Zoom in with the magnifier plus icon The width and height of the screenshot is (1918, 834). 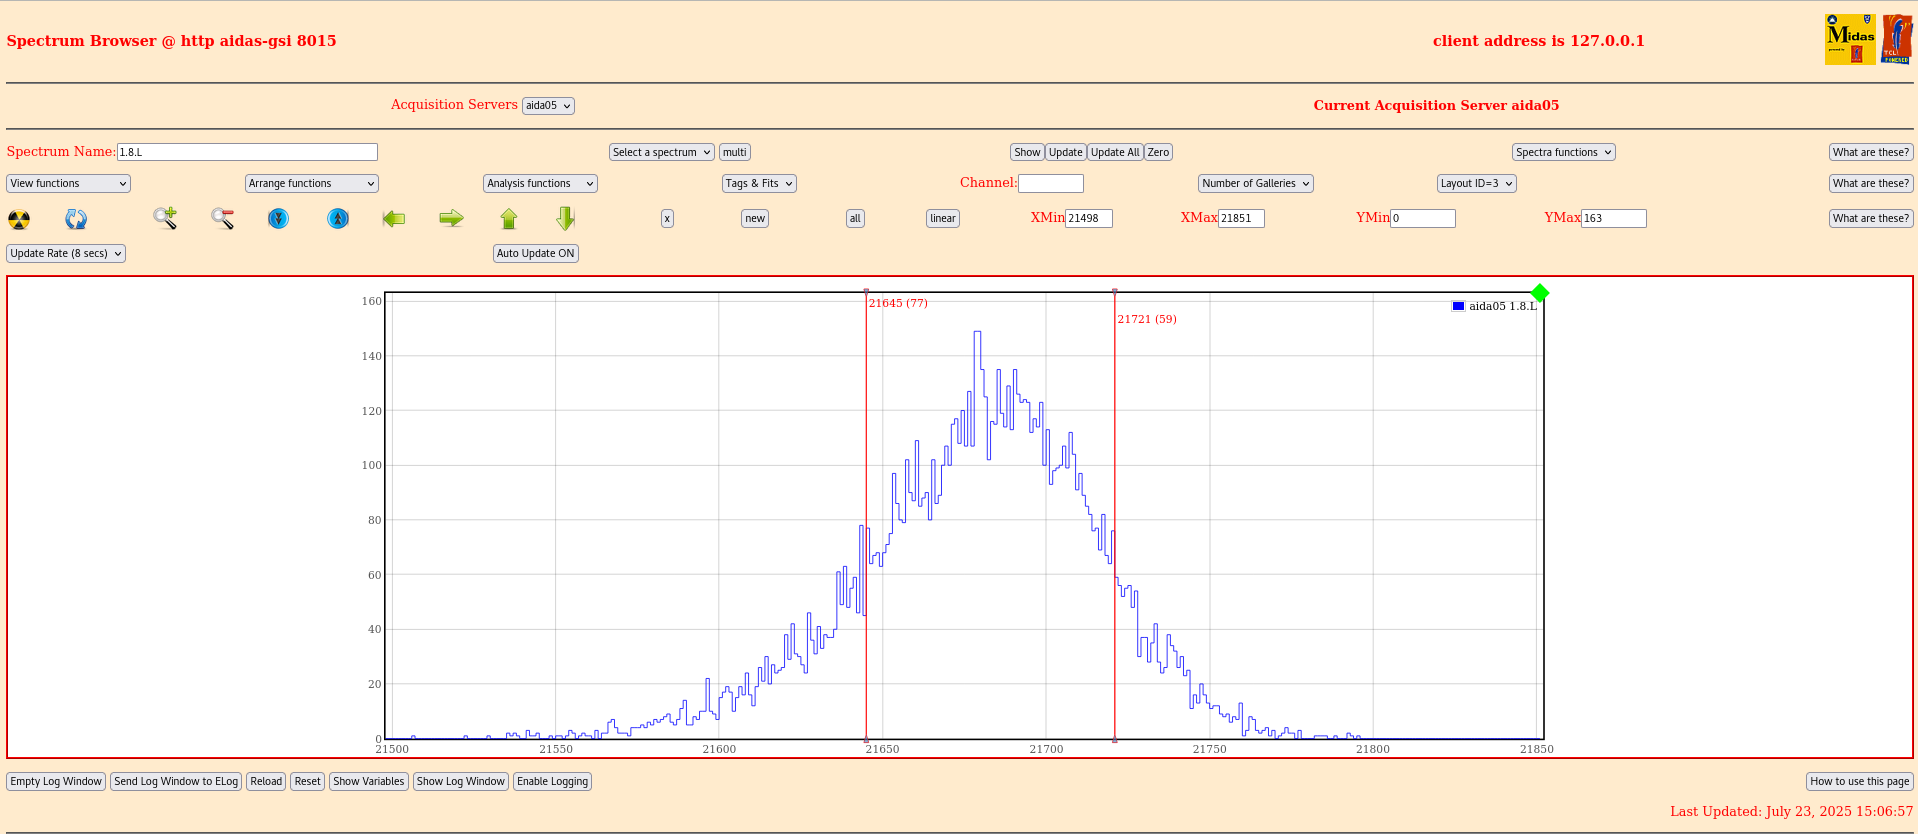[x=165, y=218]
